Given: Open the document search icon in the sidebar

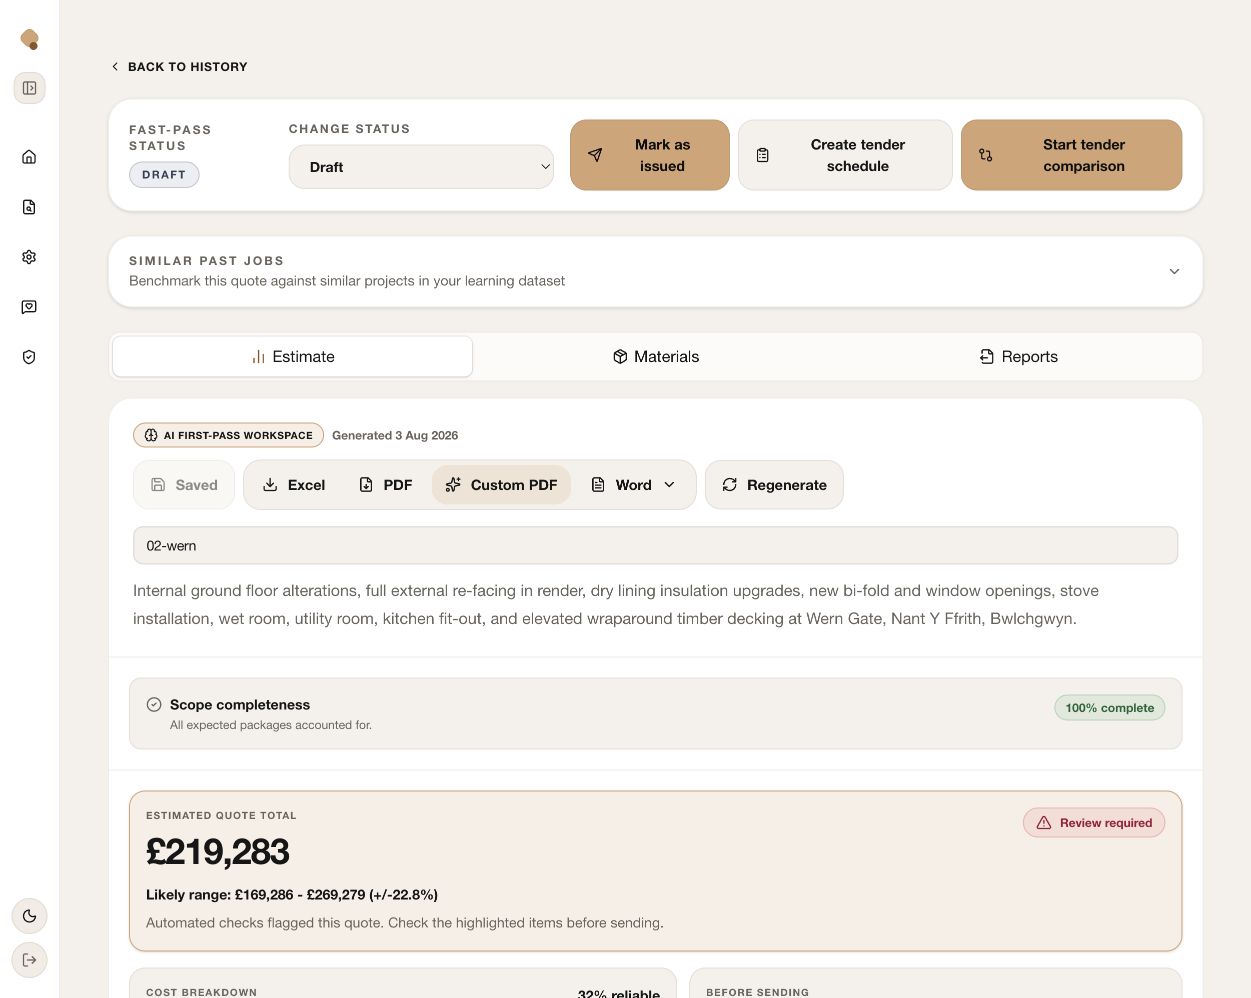Looking at the screenshot, I should (29, 207).
